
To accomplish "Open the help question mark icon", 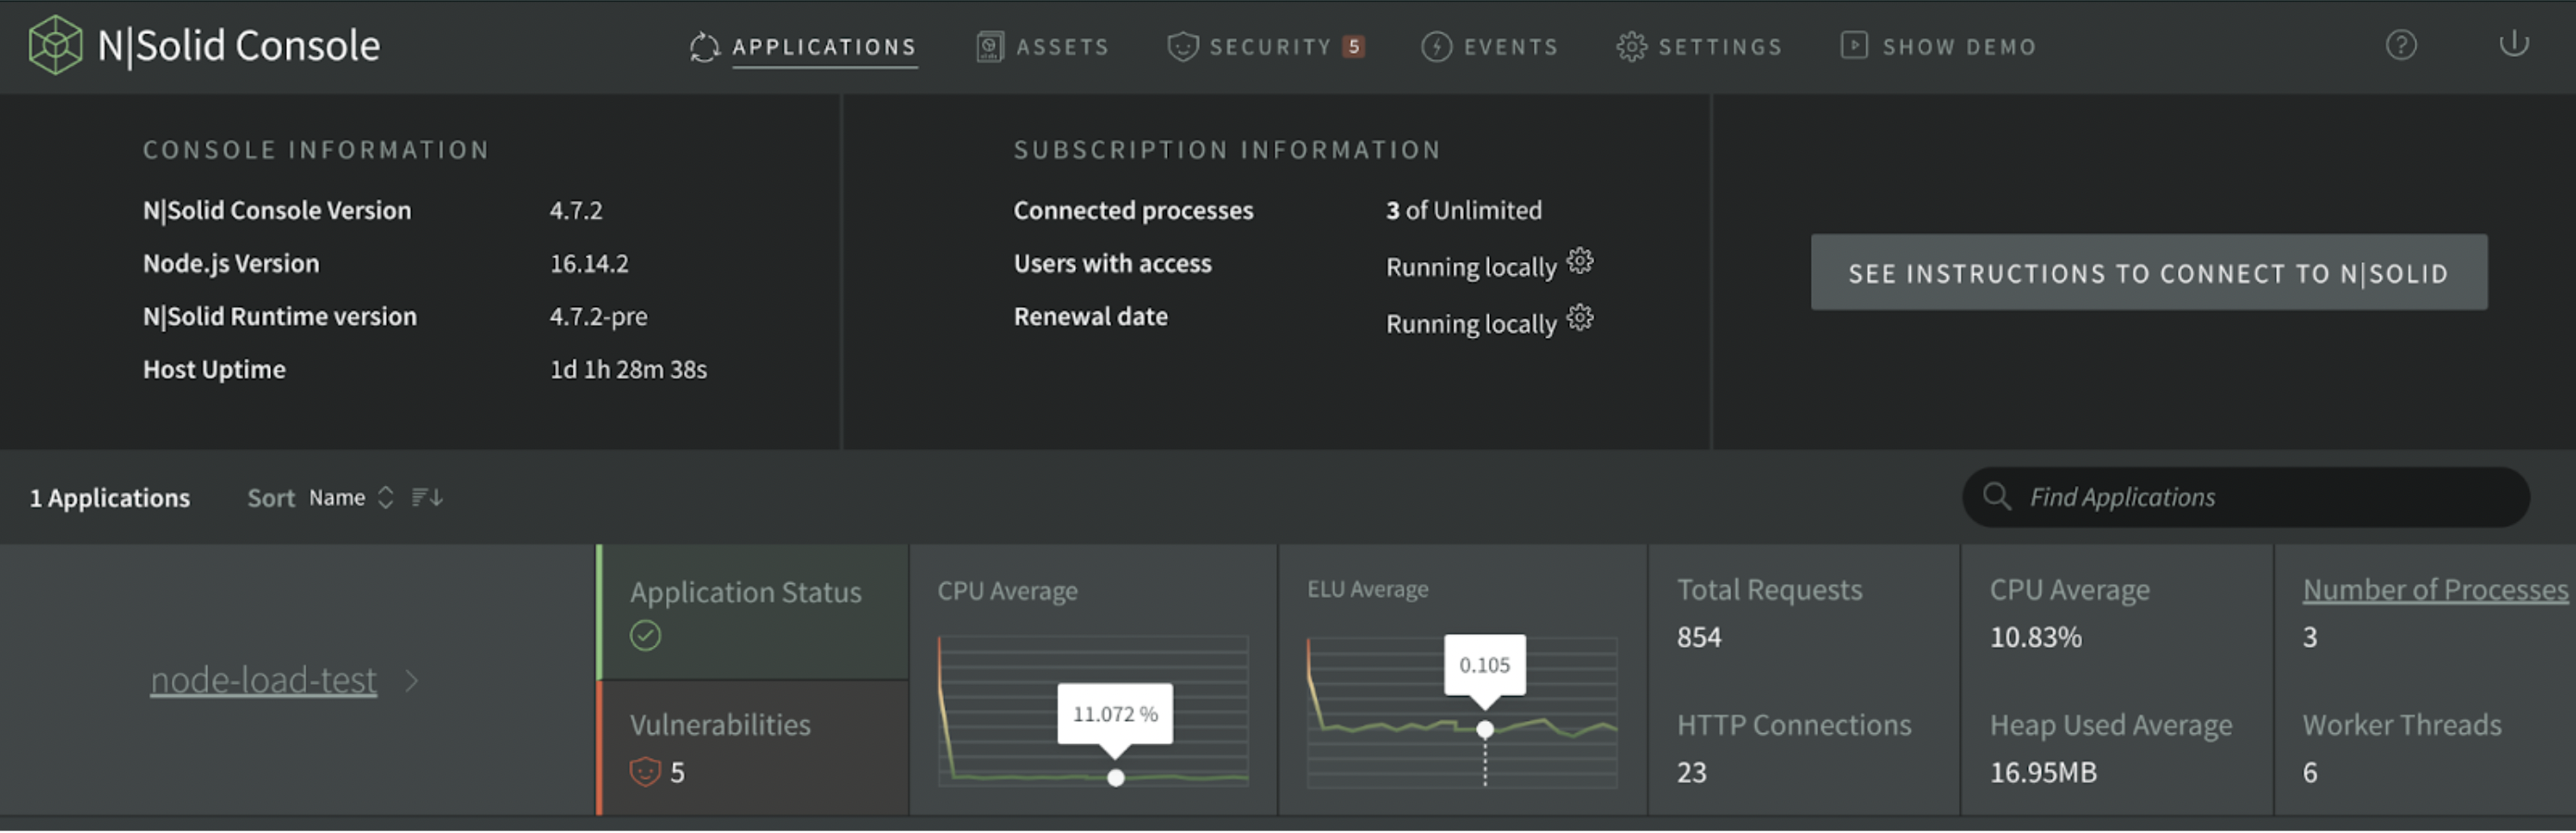I will tap(2401, 45).
